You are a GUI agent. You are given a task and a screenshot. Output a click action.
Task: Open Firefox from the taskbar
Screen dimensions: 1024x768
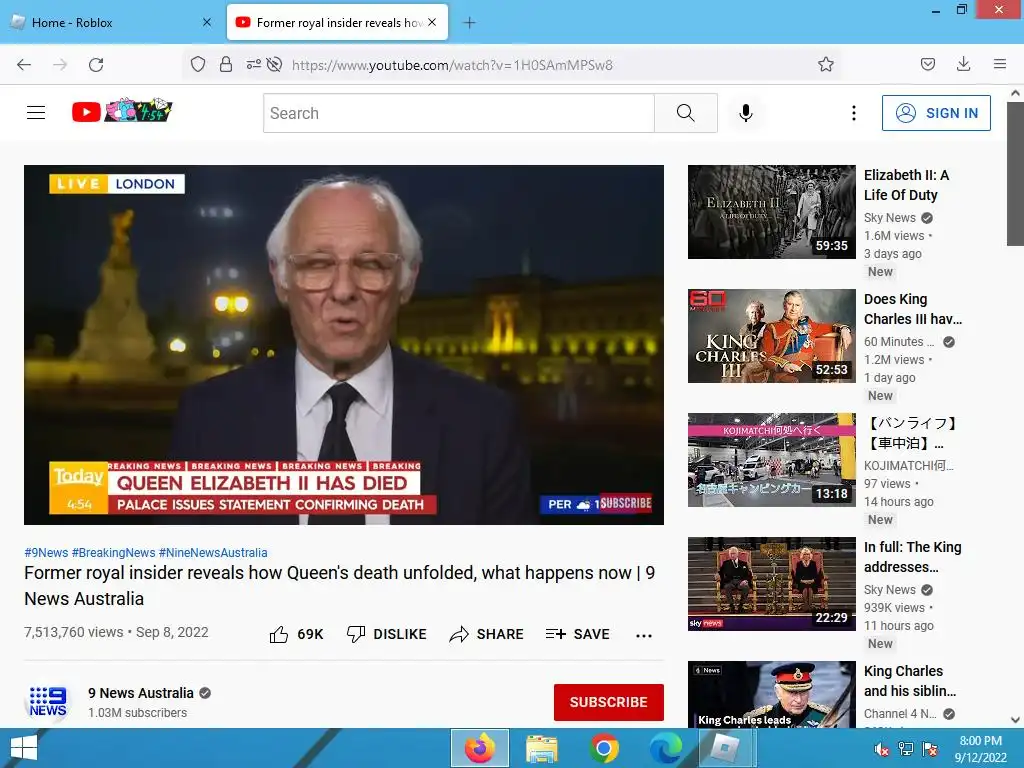click(x=480, y=748)
